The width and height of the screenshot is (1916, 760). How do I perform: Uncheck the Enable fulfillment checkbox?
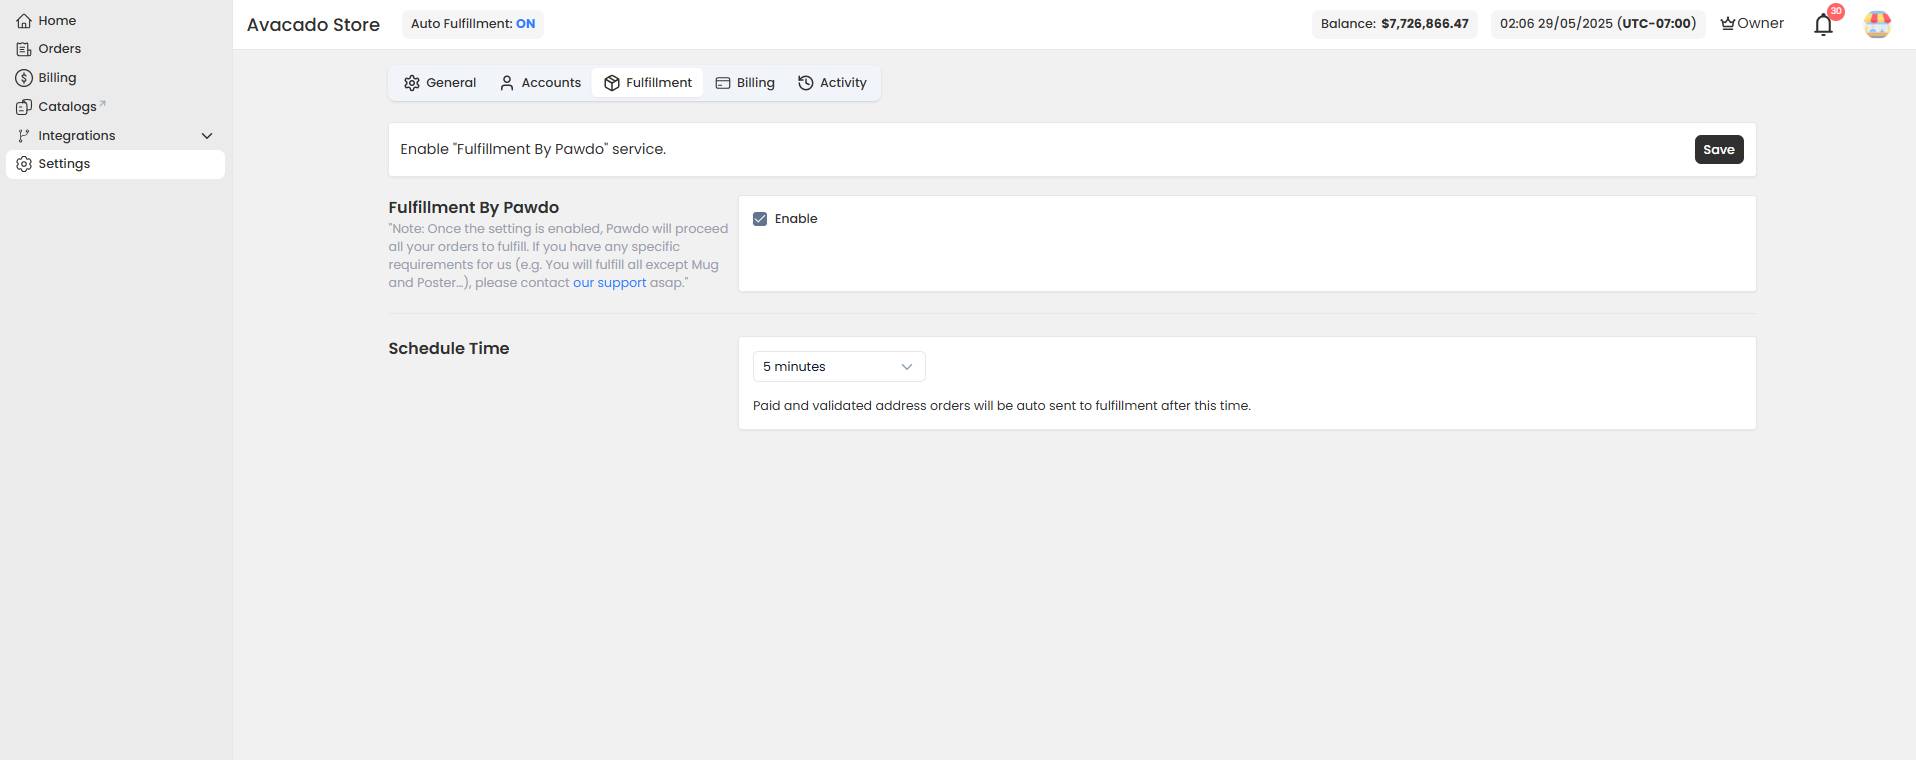coord(760,219)
